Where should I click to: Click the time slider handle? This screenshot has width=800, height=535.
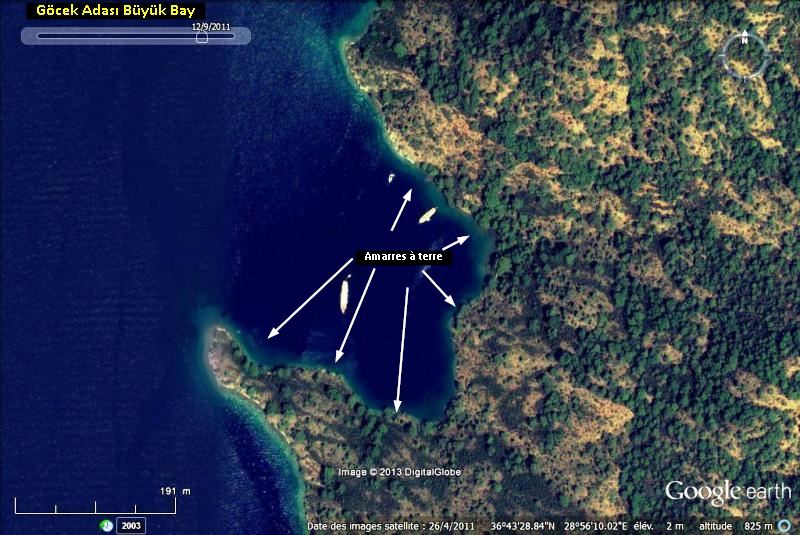click(x=202, y=37)
